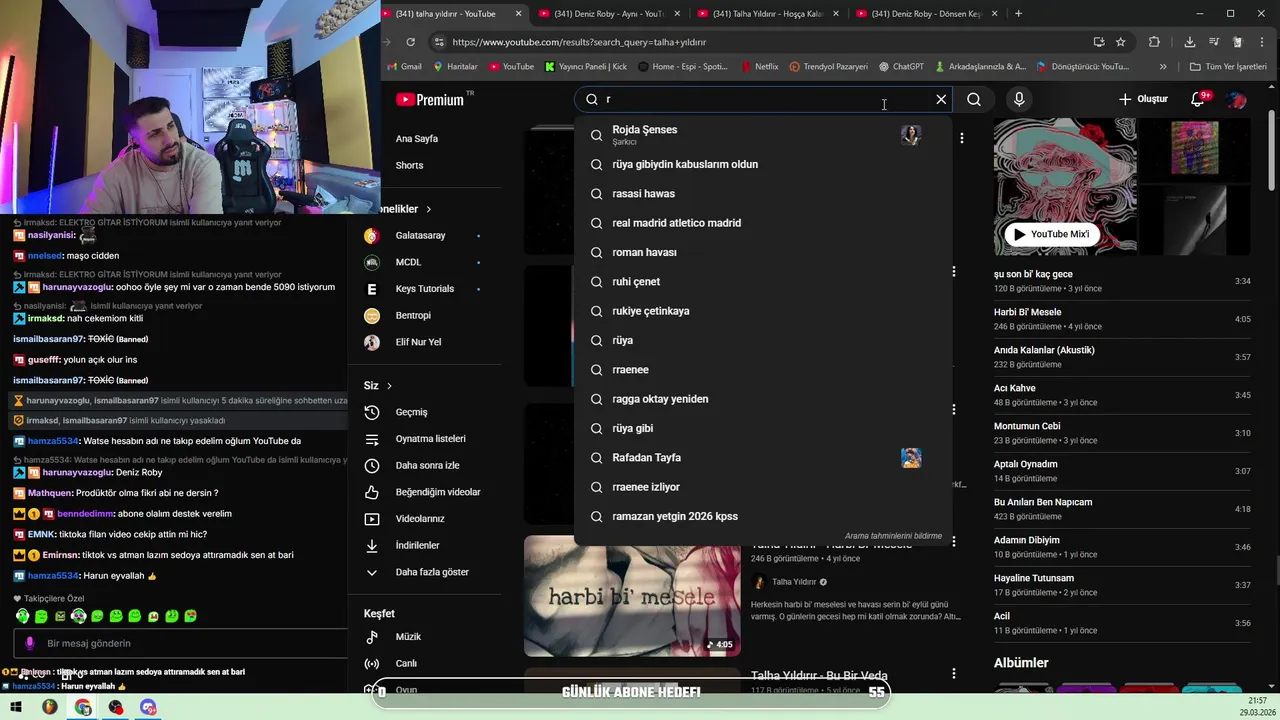The image size is (1280, 720).
Task: Open the Gmail bookmark
Action: (404, 67)
